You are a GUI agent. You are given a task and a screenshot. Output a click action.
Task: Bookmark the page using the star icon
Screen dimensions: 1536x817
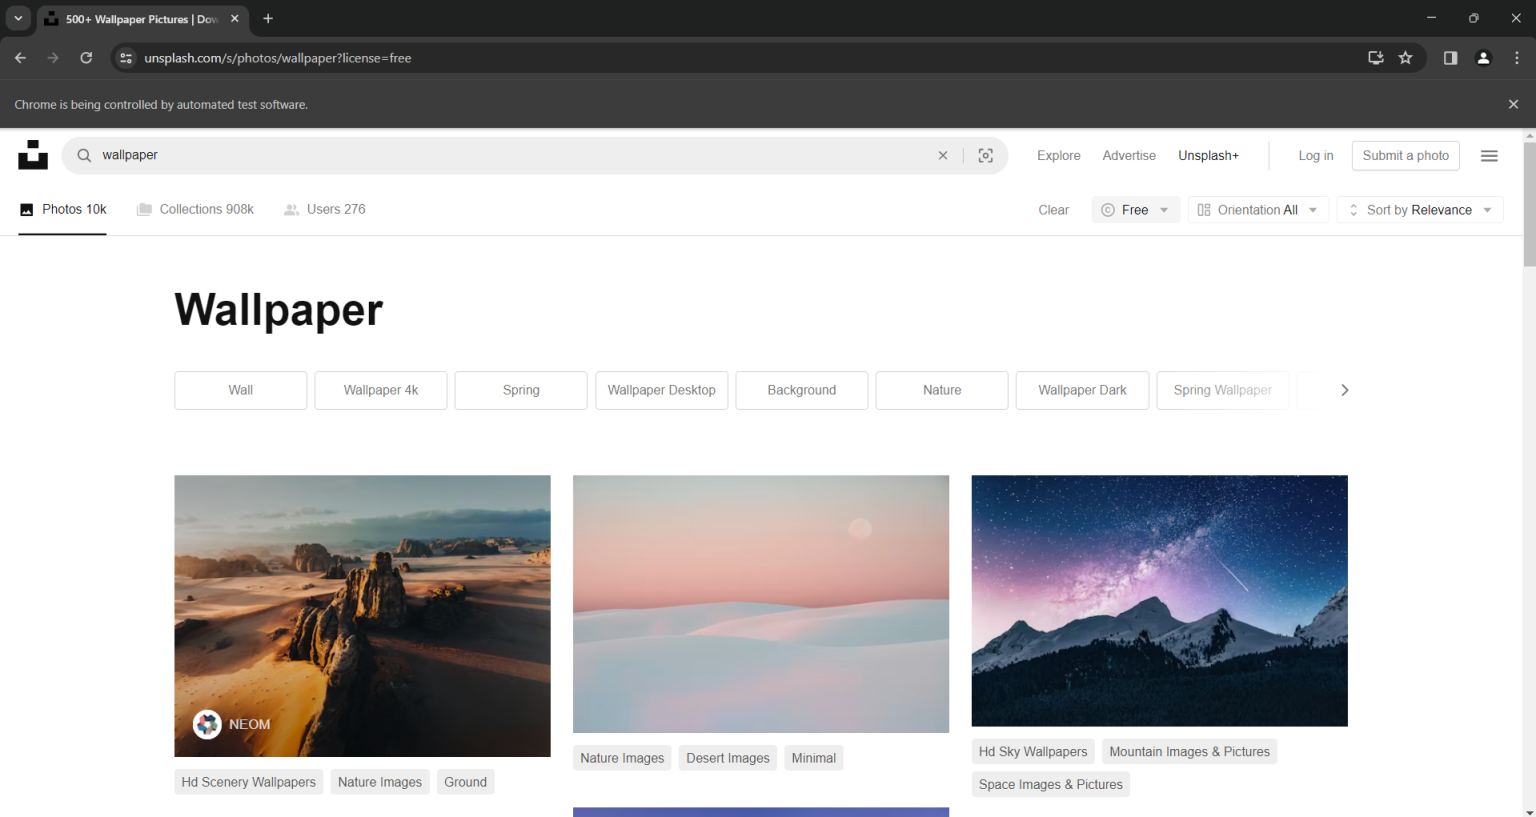coord(1406,58)
